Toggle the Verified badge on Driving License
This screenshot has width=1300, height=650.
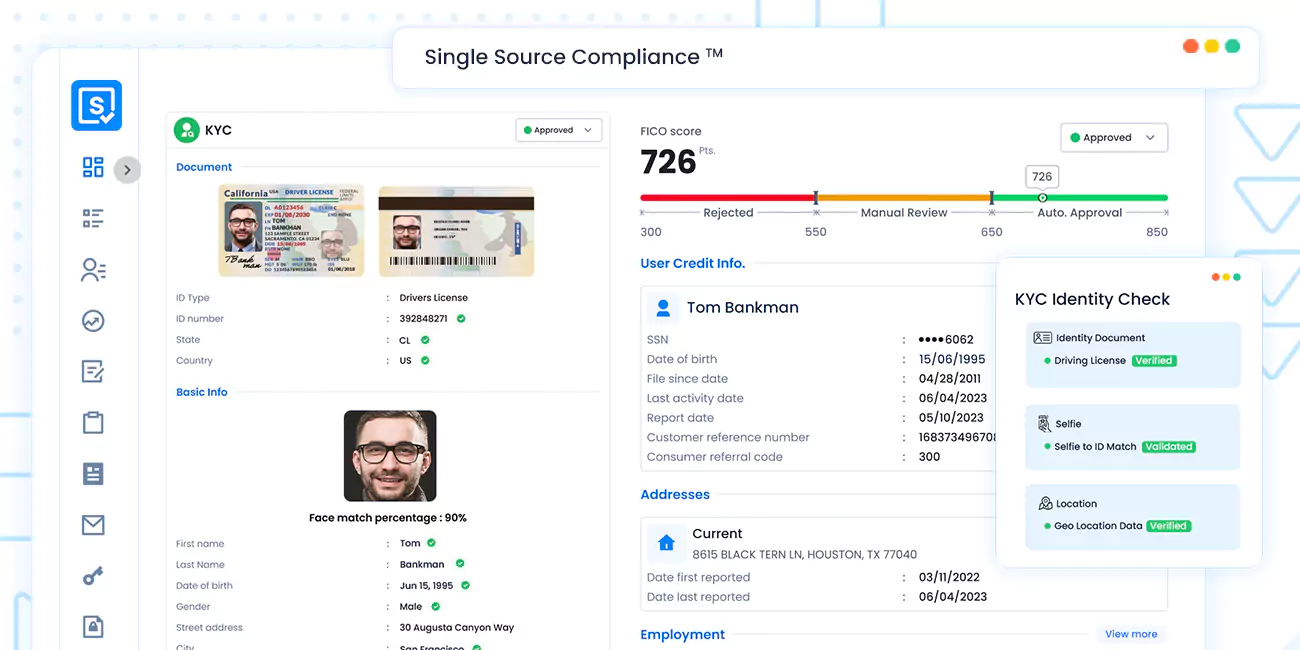pyautogui.click(x=1154, y=360)
